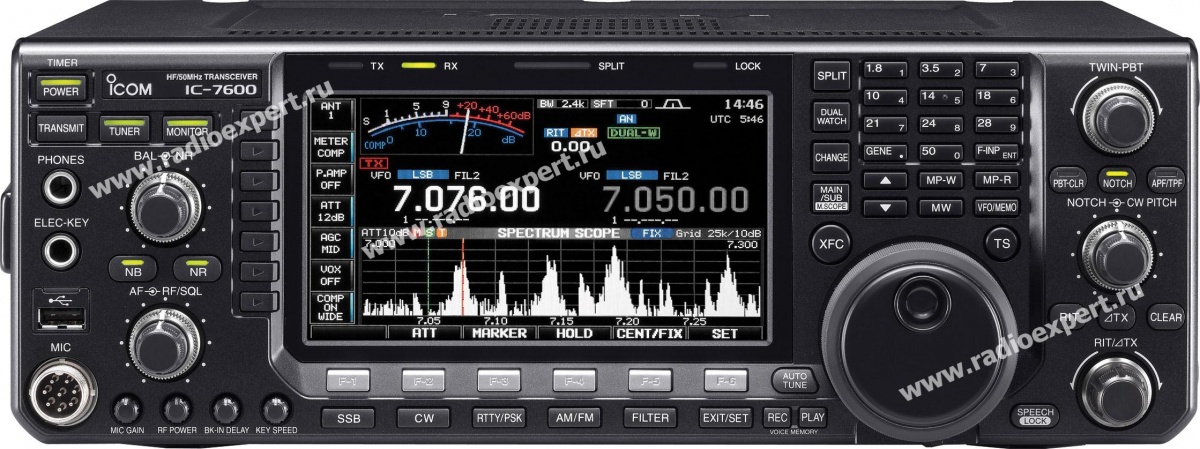Toggle DUAL WATCH mode
The height and width of the screenshot is (449, 1200).
point(832,116)
